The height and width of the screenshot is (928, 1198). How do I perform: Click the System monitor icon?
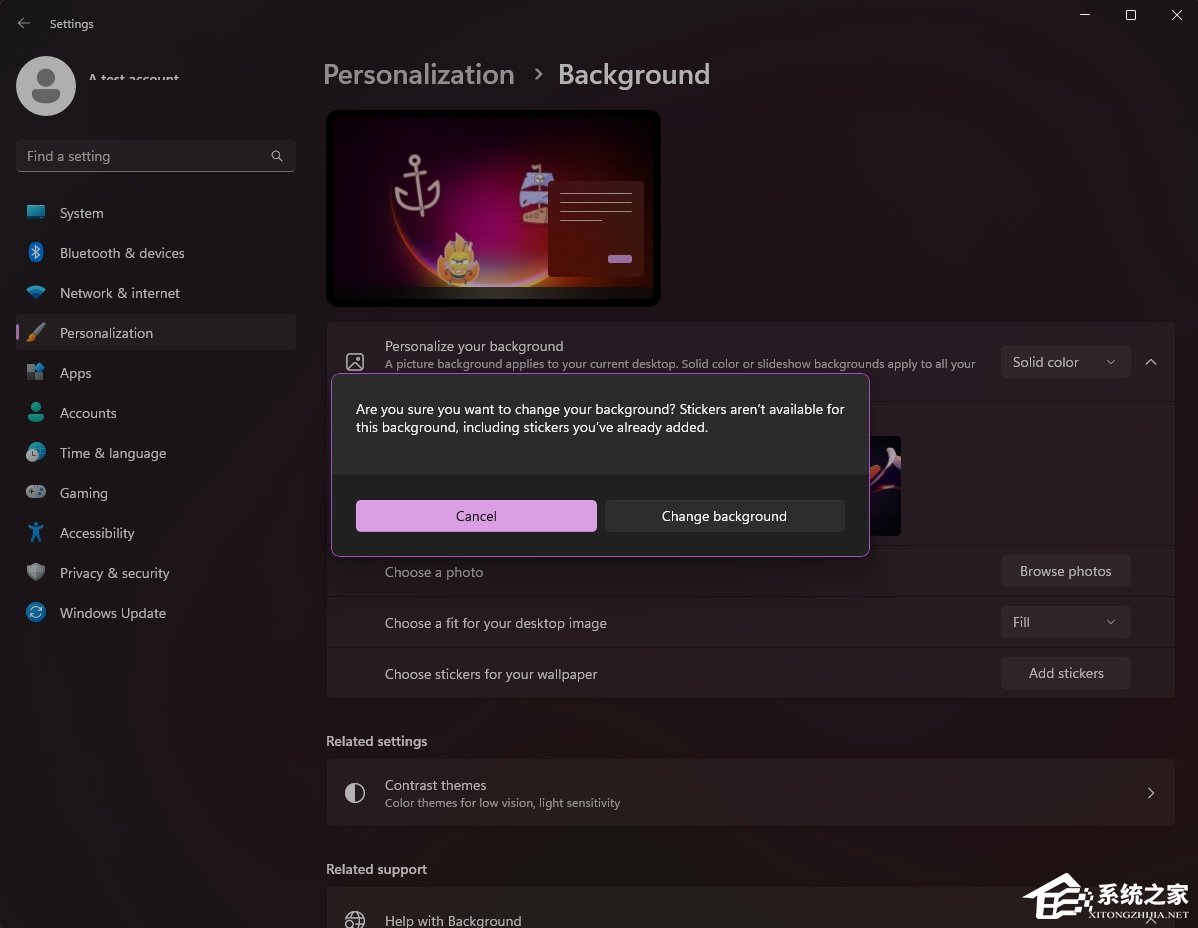click(36, 212)
